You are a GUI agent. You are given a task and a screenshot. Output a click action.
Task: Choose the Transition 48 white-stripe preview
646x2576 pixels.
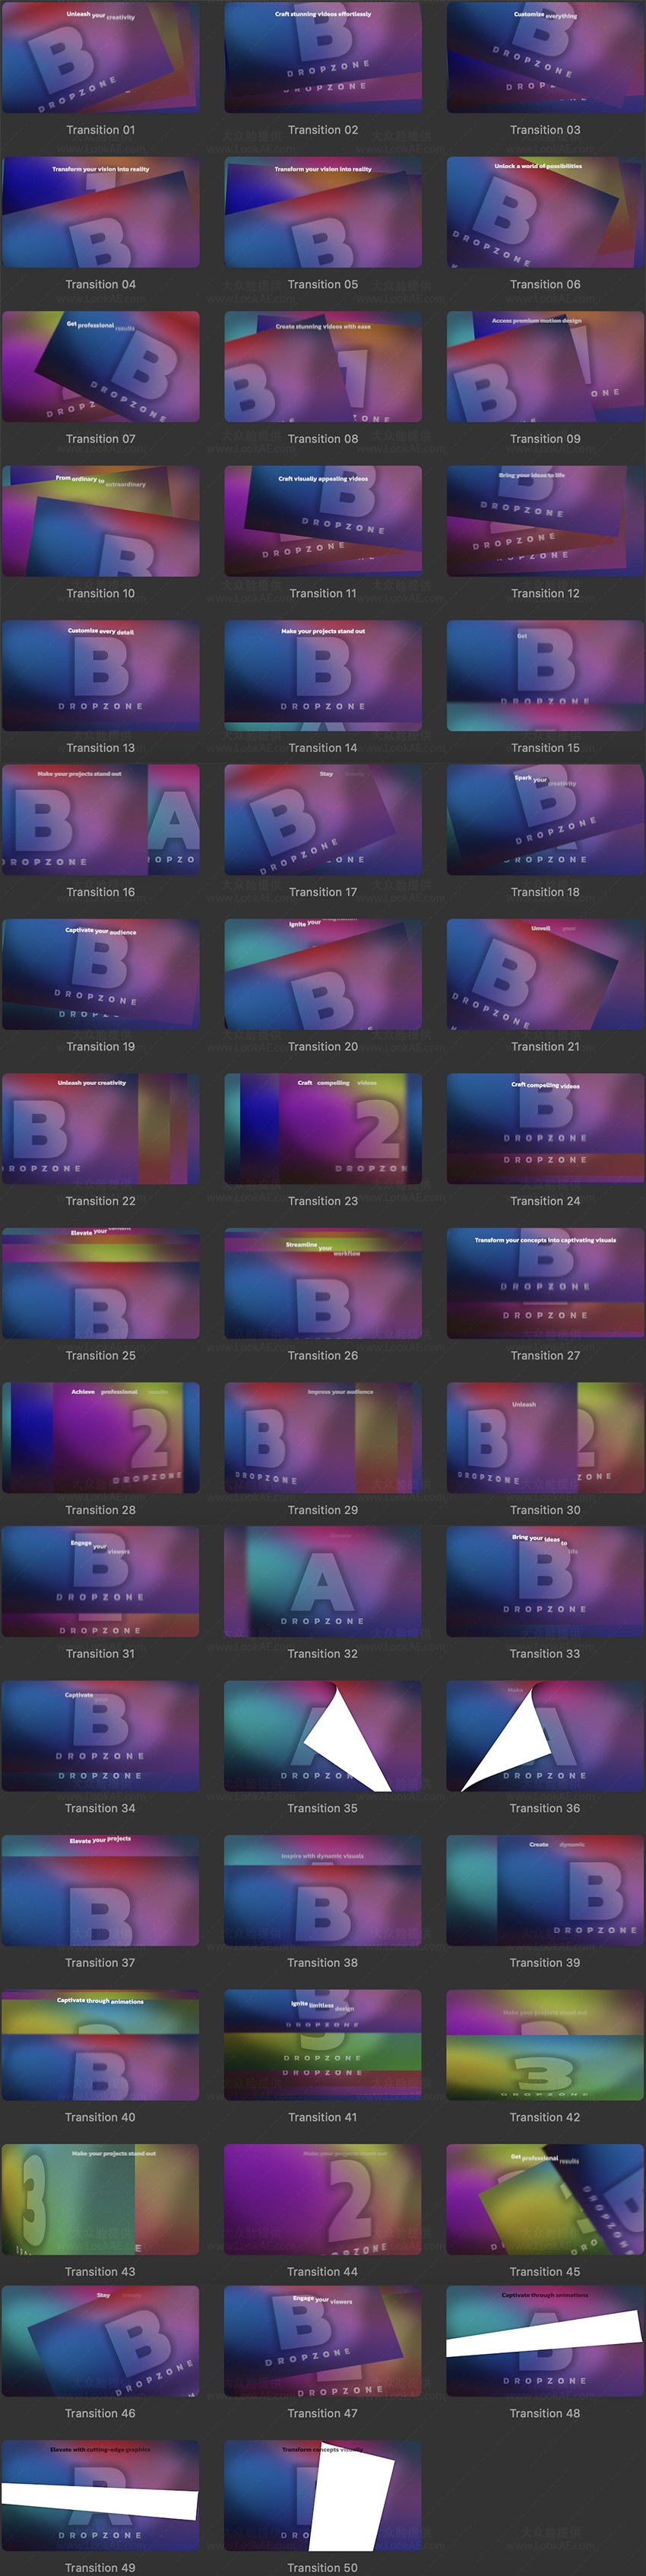coord(545,2341)
